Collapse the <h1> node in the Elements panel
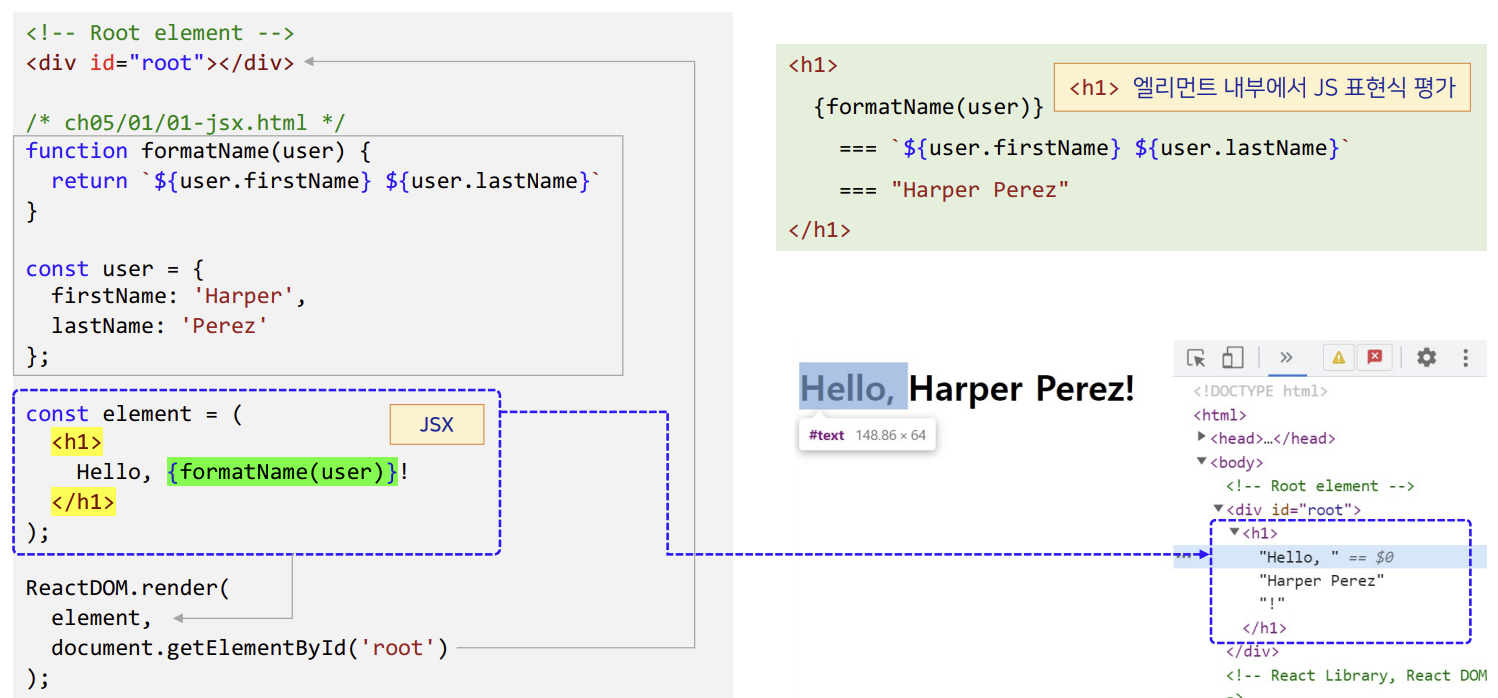1498x698 pixels. point(1235,532)
